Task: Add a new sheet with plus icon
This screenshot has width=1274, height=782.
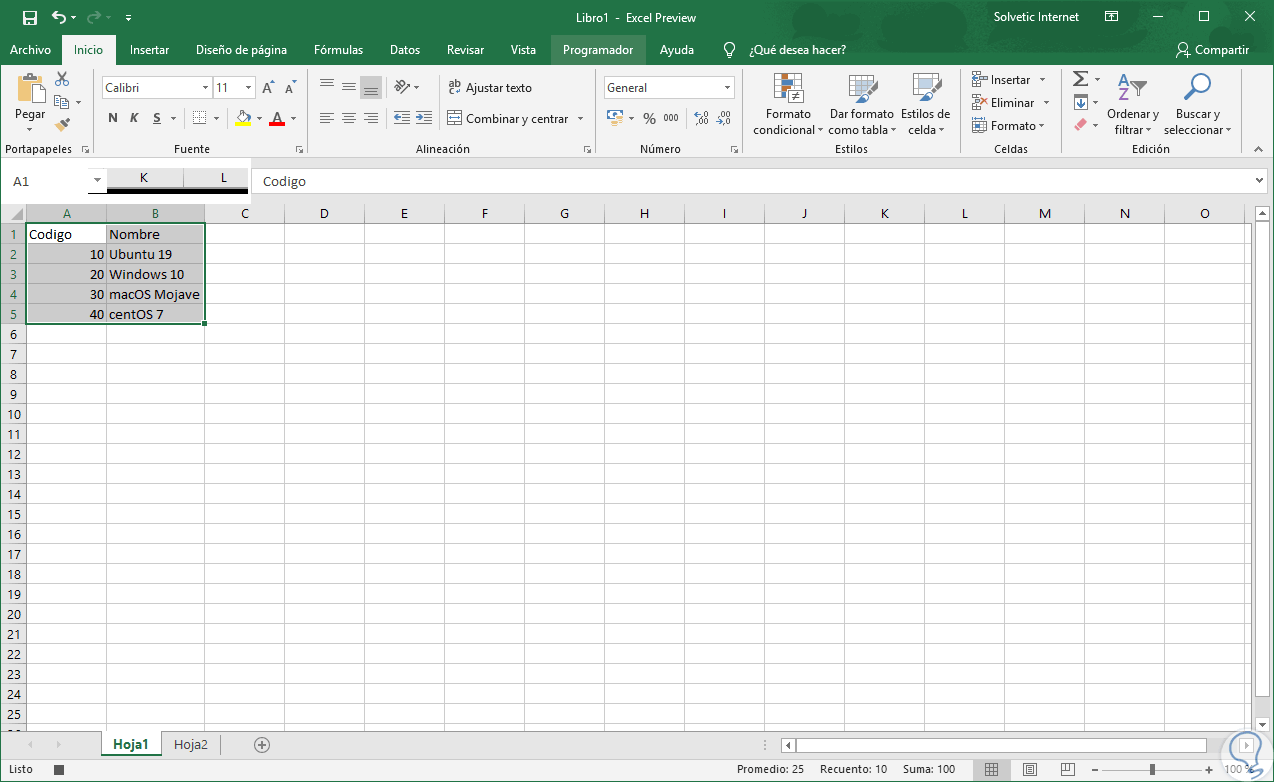Action: 262,744
